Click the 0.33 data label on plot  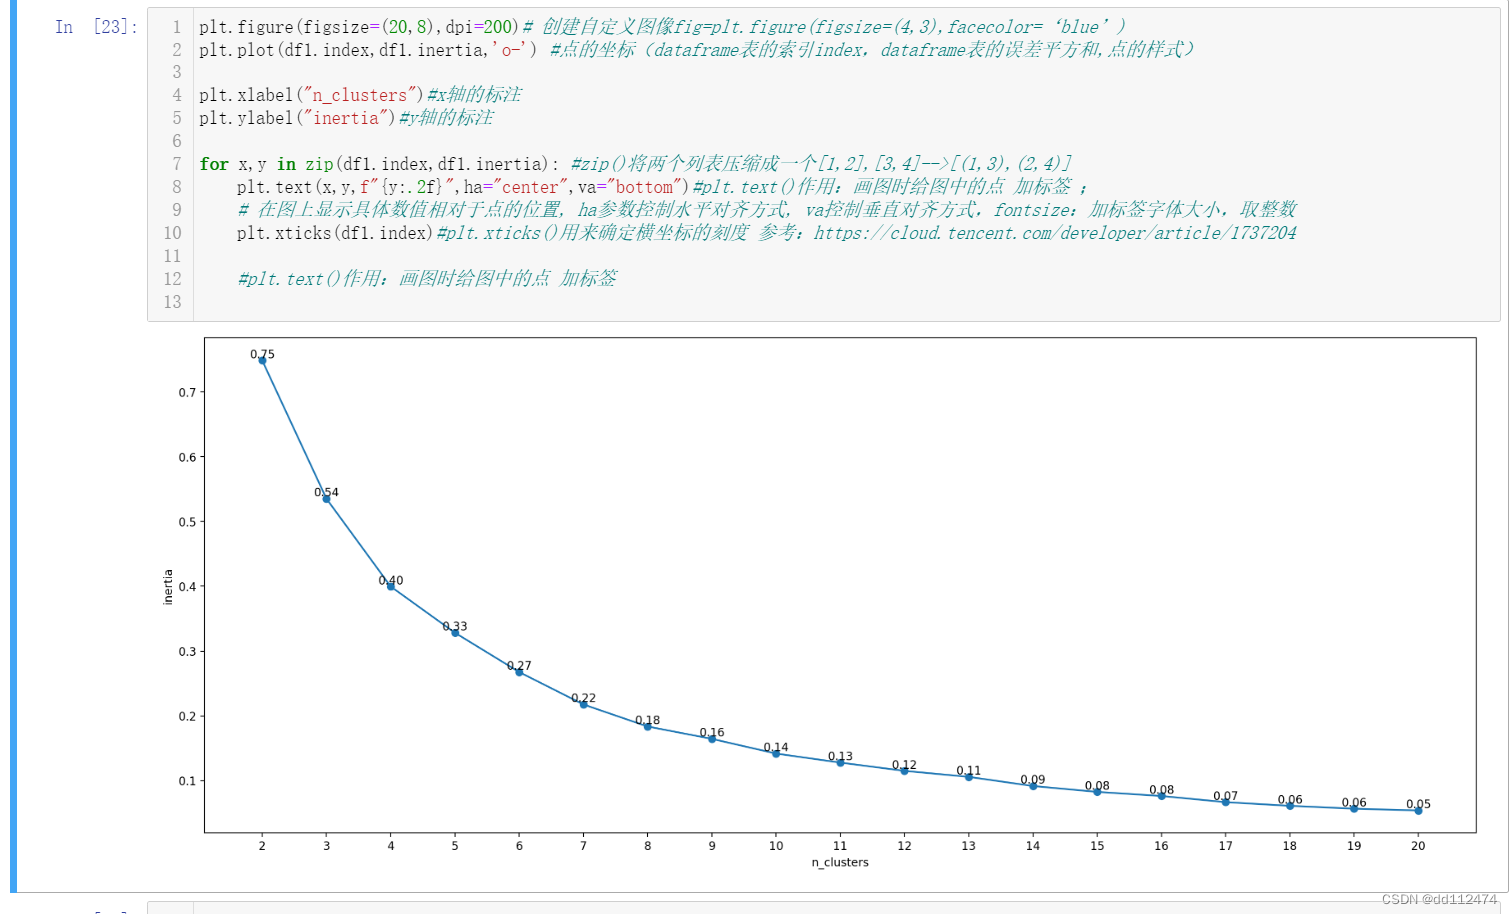455,626
